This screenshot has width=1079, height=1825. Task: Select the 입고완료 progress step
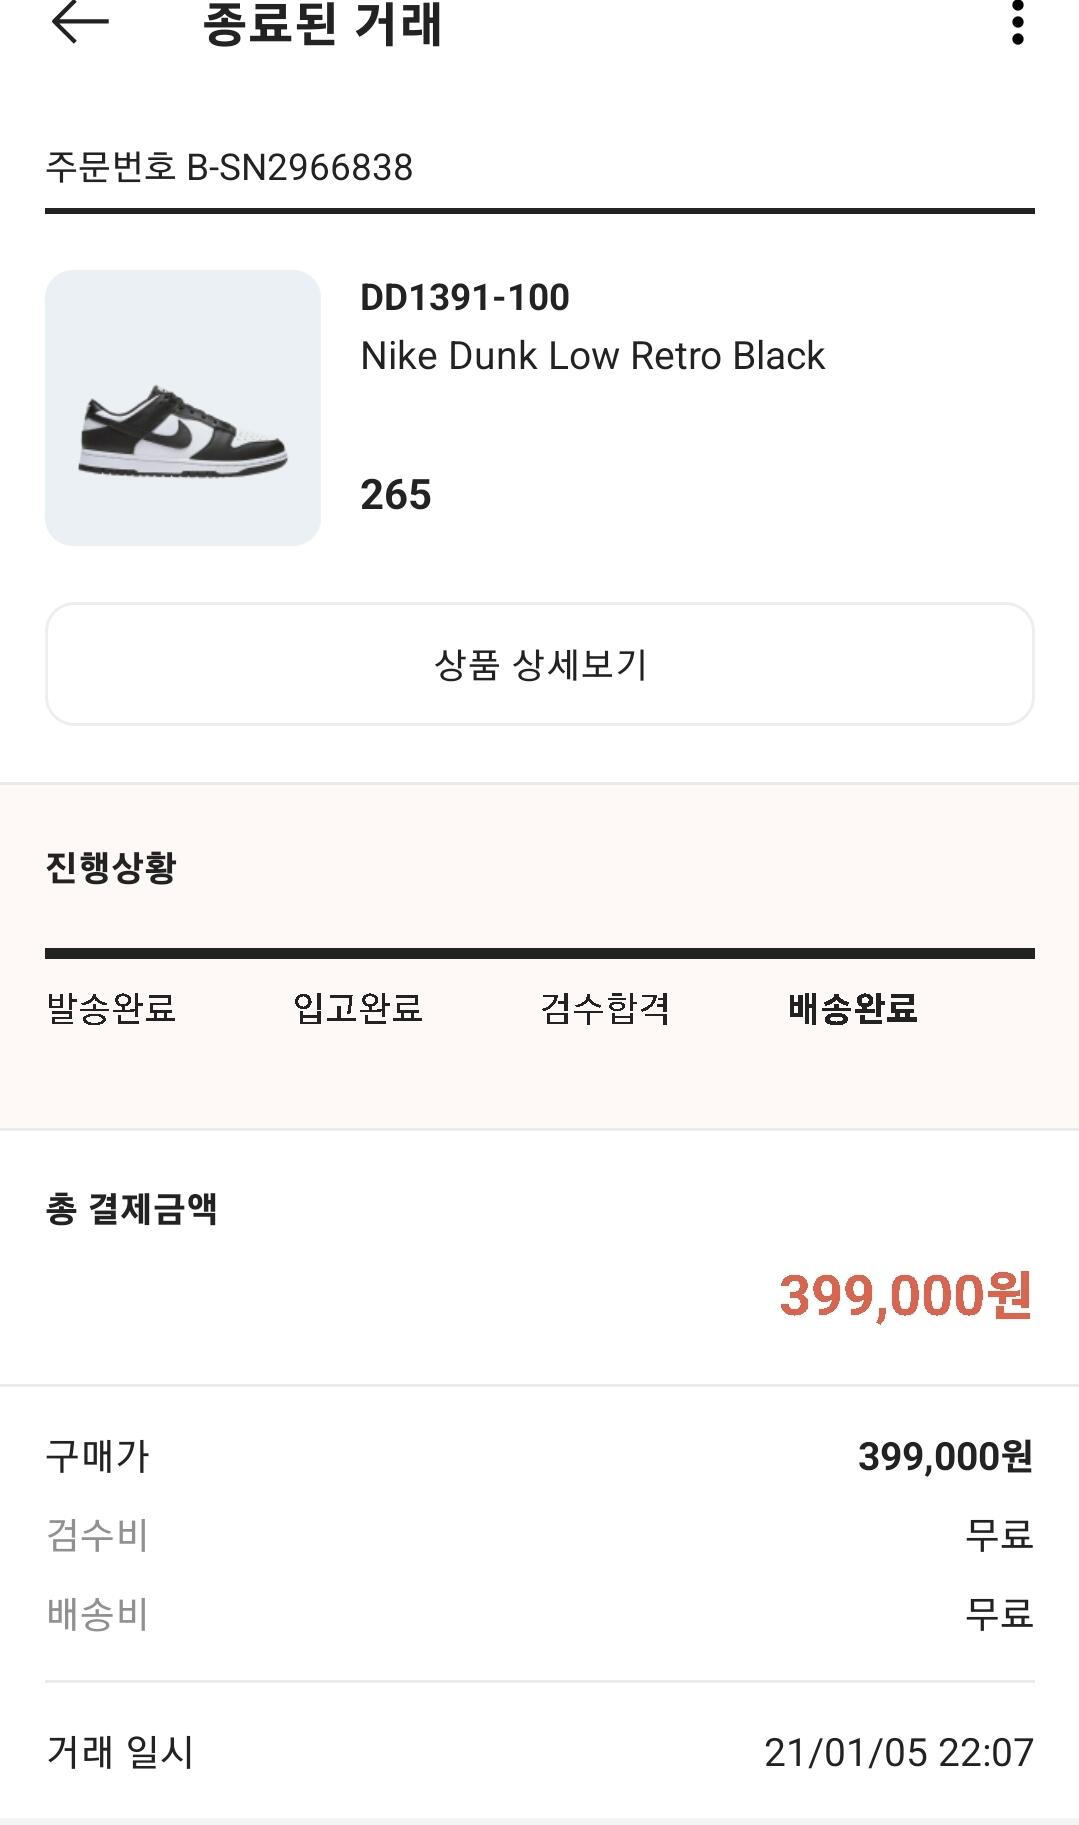pyautogui.click(x=358, y=1008)
